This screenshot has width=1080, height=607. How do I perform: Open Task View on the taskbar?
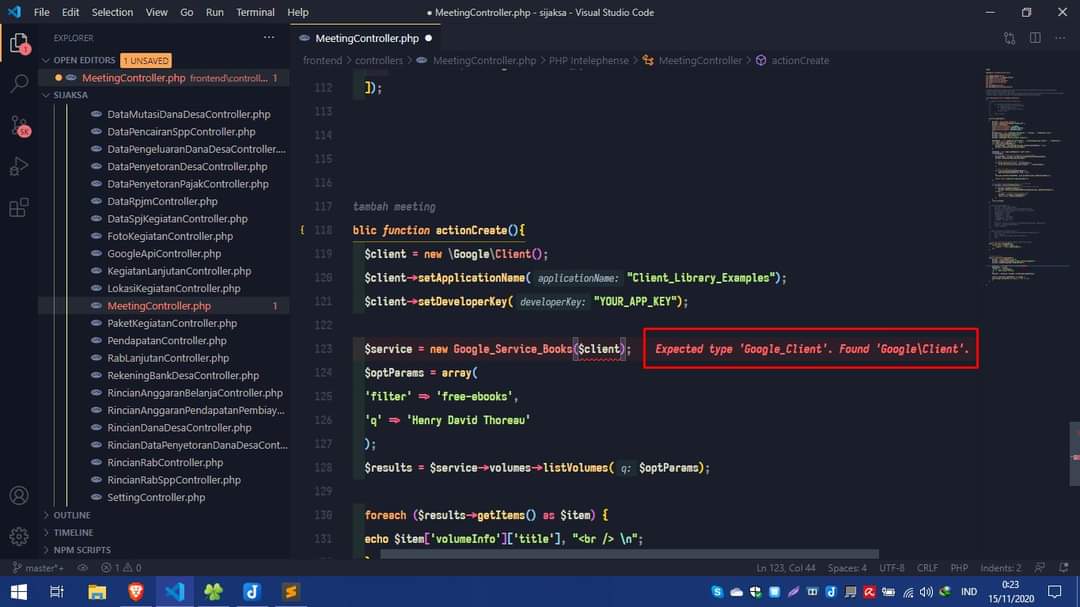(57, 592)
